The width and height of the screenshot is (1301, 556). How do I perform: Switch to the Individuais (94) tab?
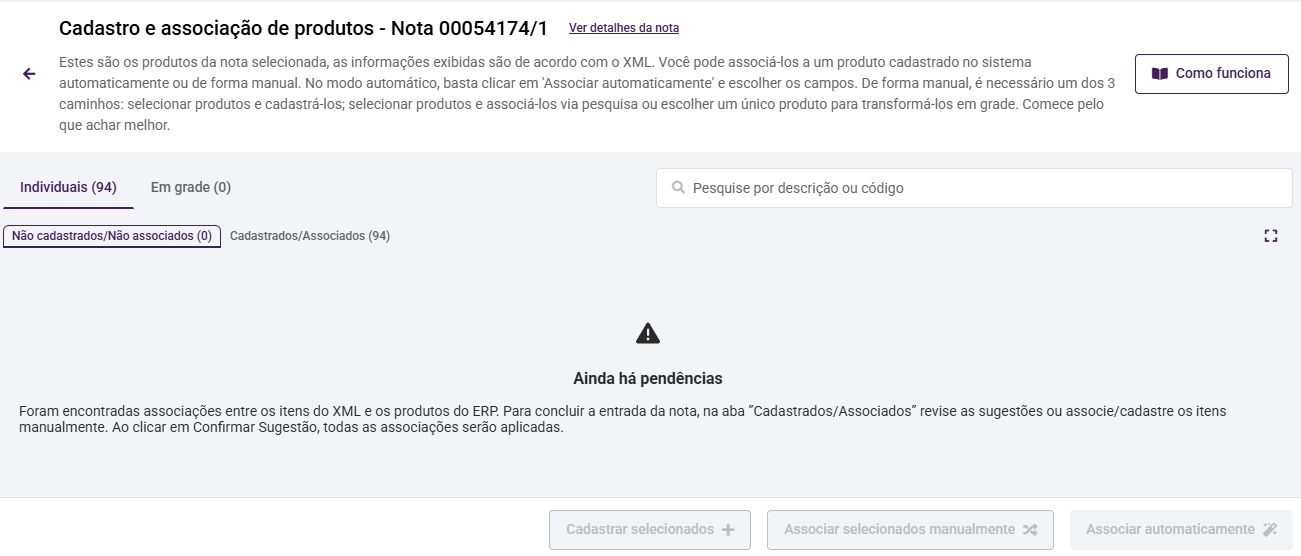coord(68,187)
